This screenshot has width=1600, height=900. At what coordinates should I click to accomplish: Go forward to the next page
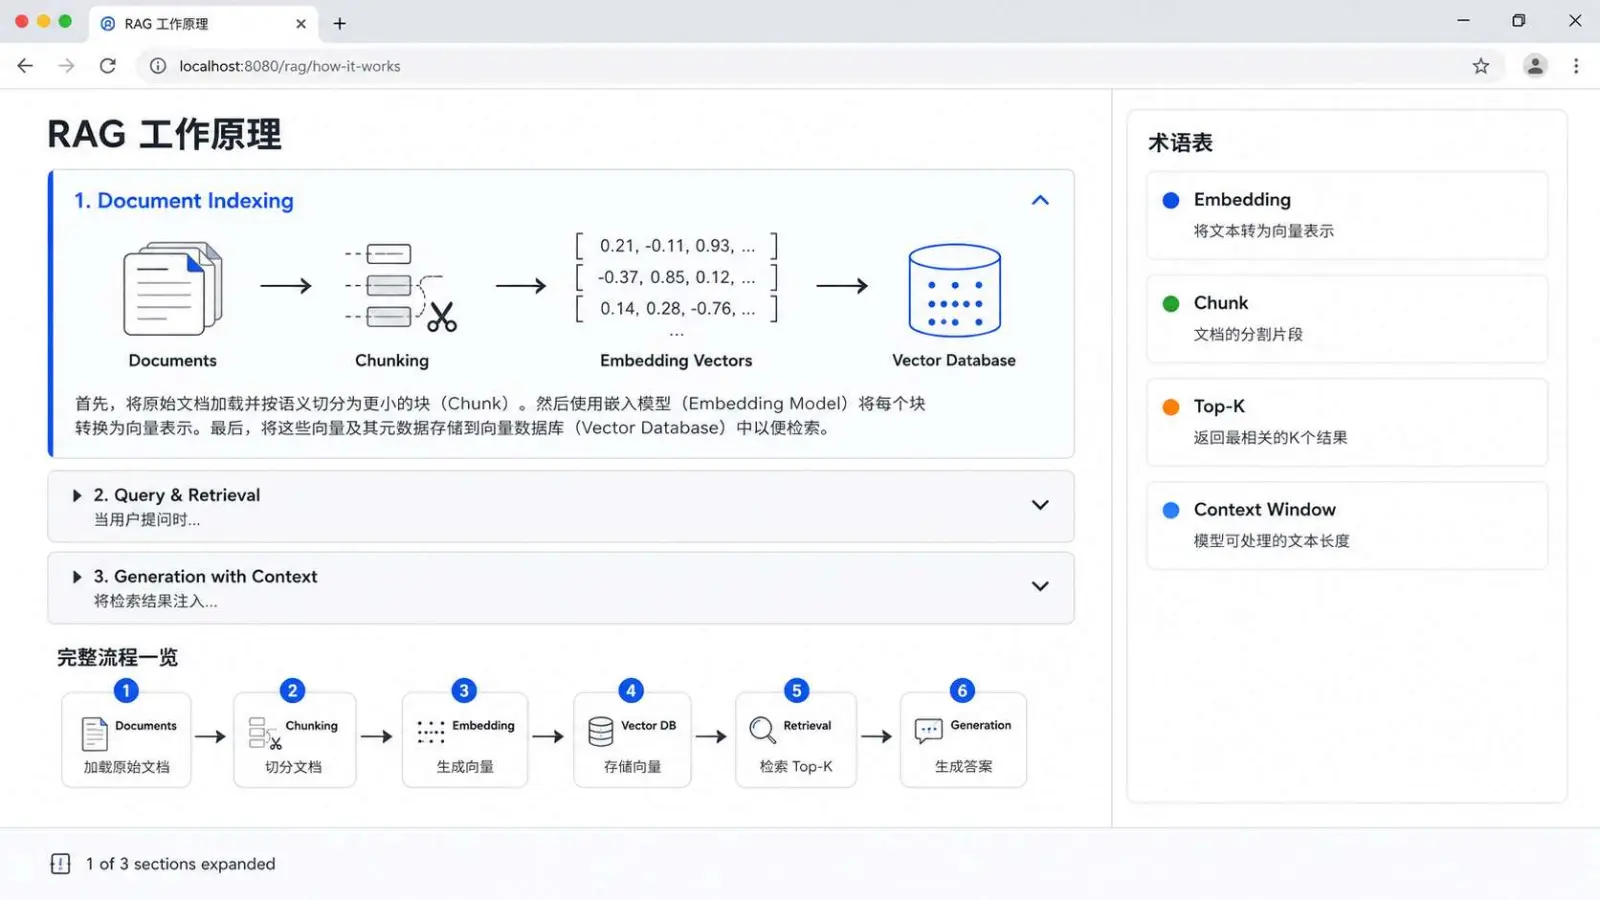pyautogui.click(x=66, y=66)
